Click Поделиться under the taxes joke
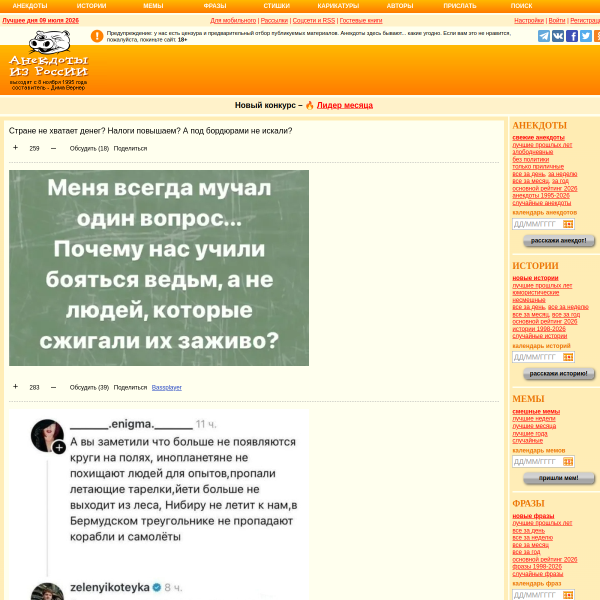This screenshot has width=600, height=600. 130,148
